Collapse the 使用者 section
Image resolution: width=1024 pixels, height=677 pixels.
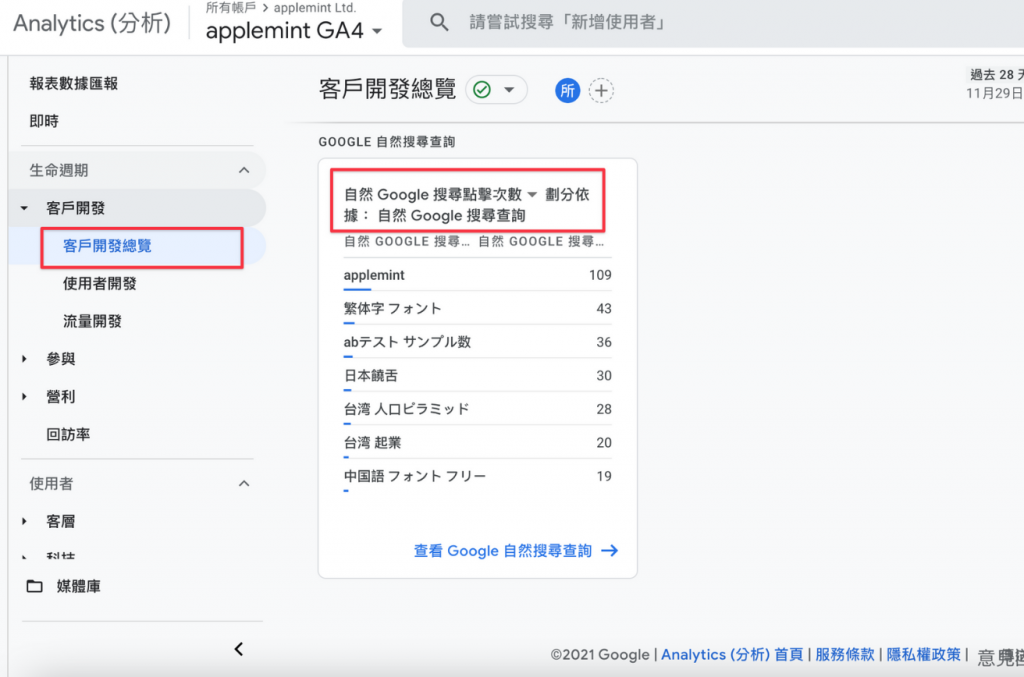tap(244, 484)
